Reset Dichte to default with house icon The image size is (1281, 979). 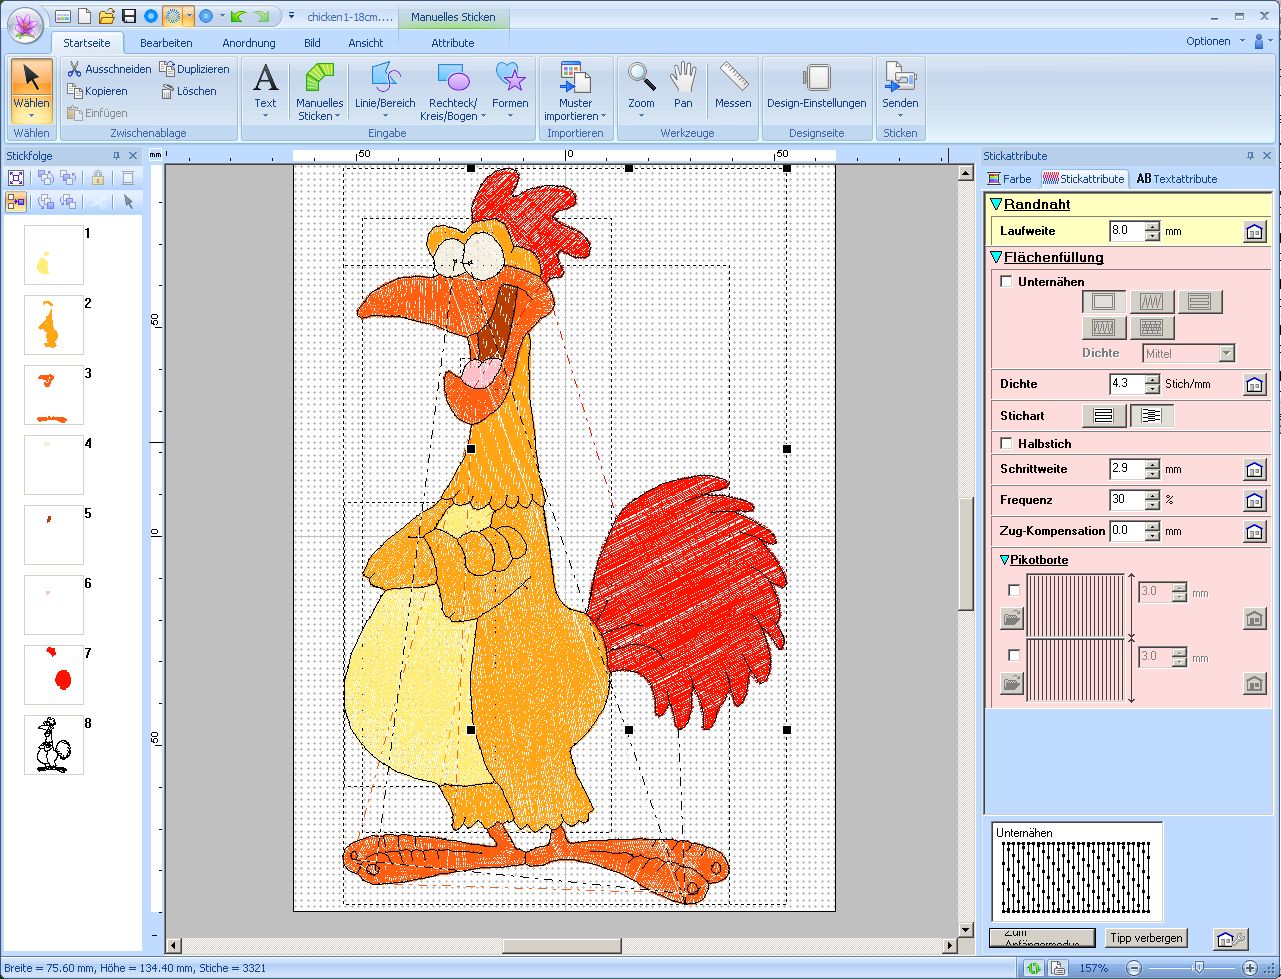[1255, 385]
